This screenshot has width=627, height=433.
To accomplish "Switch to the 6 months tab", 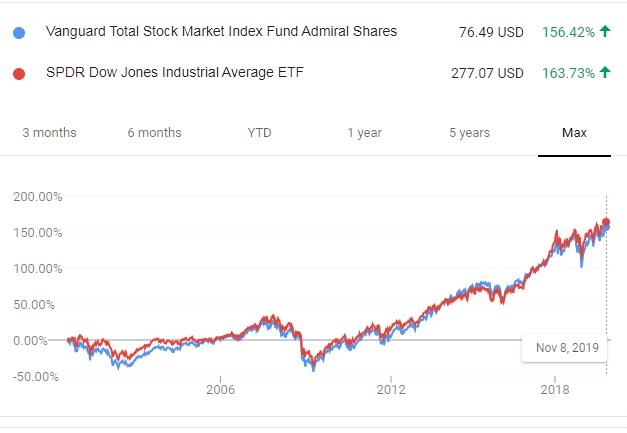I will (x=154, y=133).
